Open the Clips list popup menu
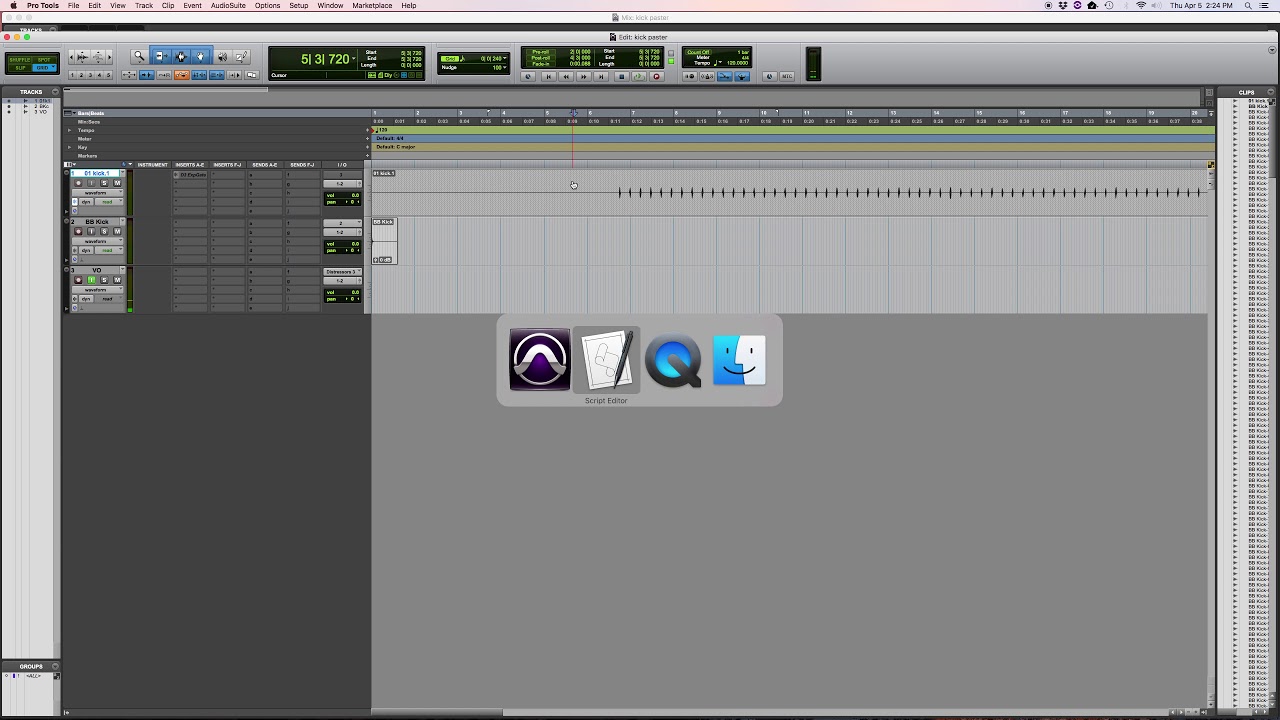 click(1271, 91)
